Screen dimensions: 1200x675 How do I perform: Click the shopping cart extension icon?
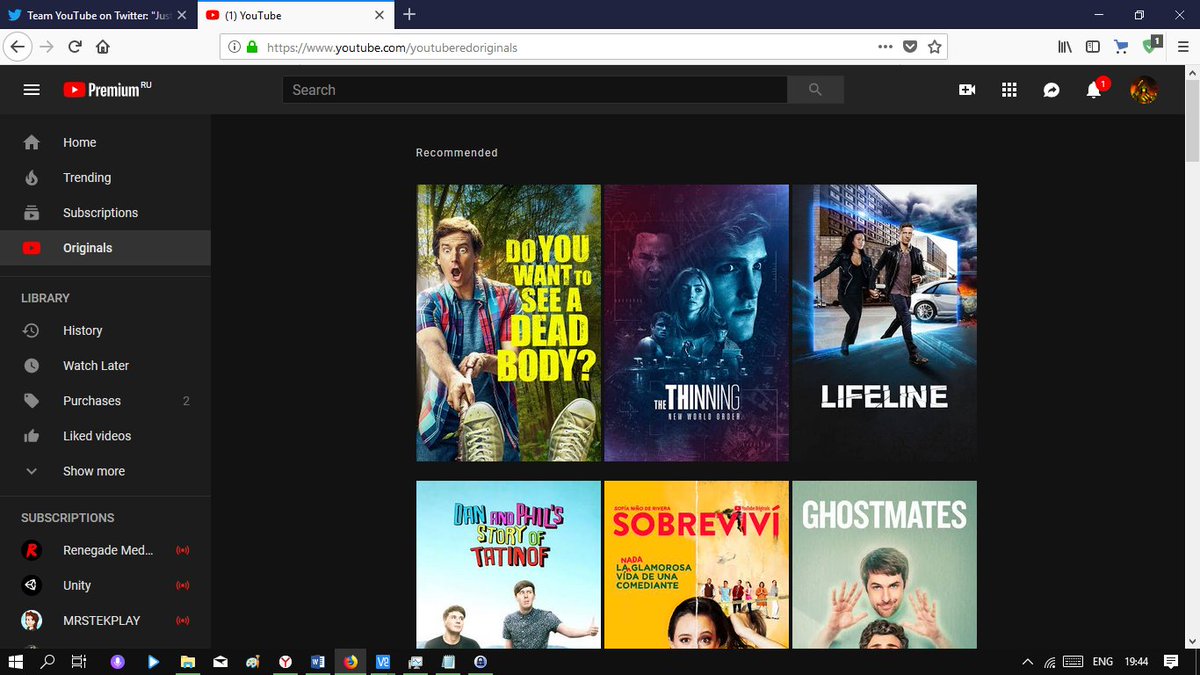(1121, 46)
